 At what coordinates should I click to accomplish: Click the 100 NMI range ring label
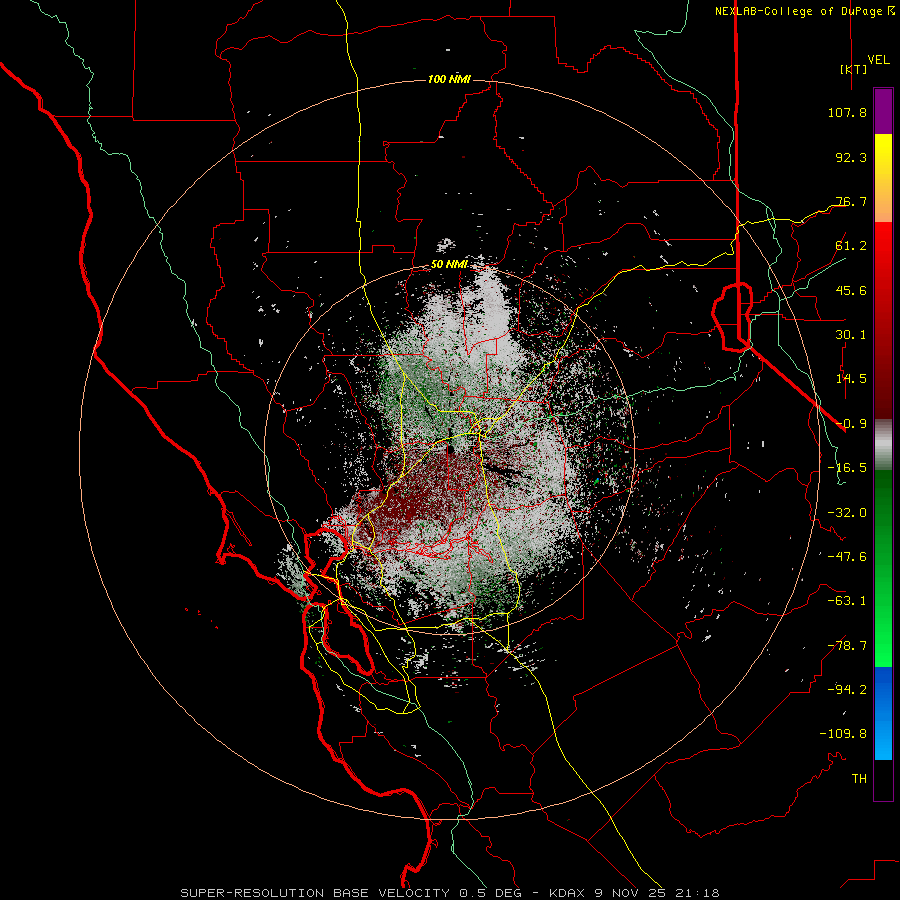(x=449, y=79)
